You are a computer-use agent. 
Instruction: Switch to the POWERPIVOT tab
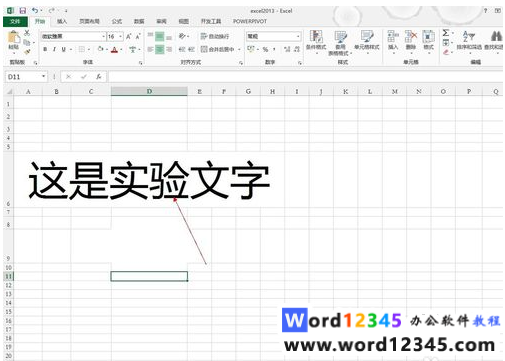250,21
